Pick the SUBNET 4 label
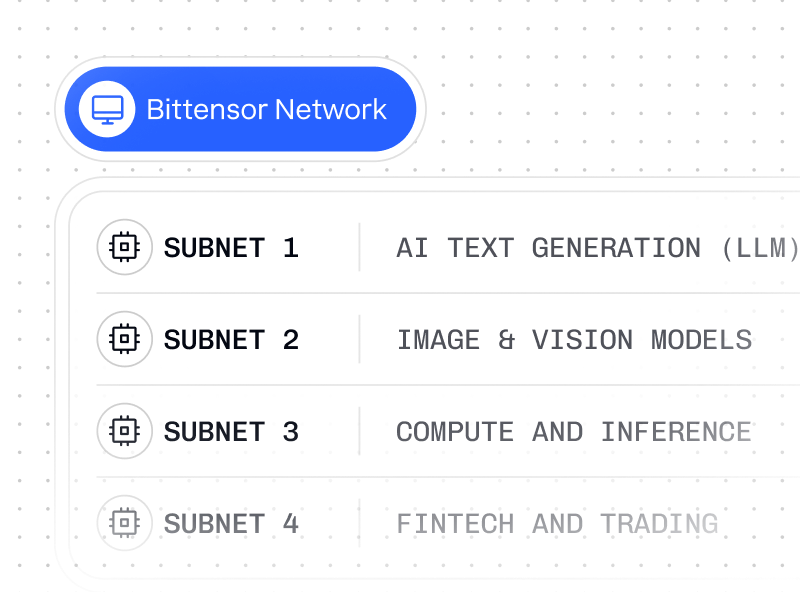The width and height of the screenshot is (800, 592). point(231,524)
